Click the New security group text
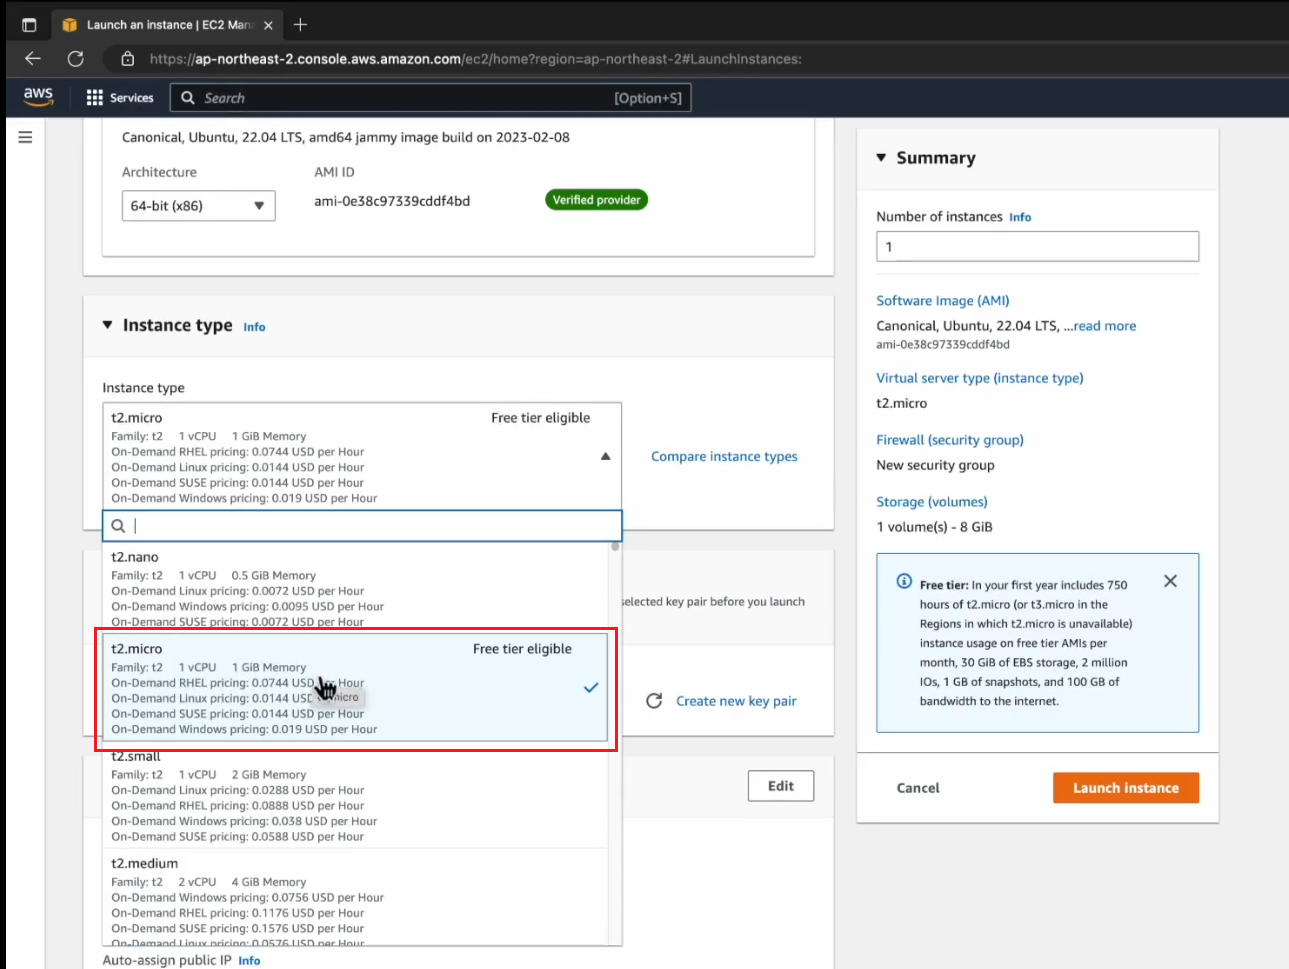Viewport: 1289px width, 969px height. pos(935,465)
